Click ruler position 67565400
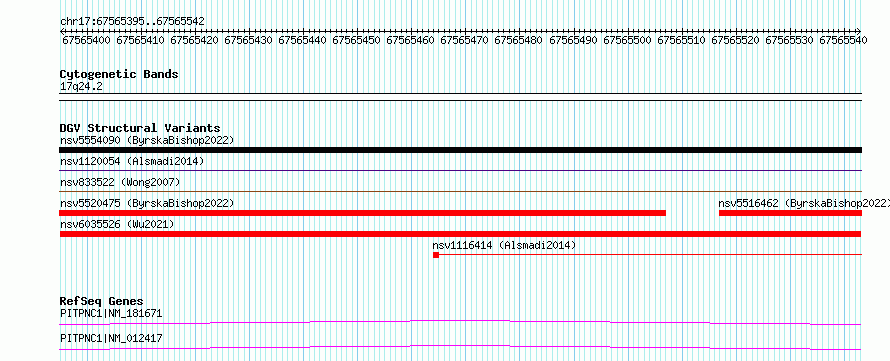 pyautogui.click(x=86, y=40)
